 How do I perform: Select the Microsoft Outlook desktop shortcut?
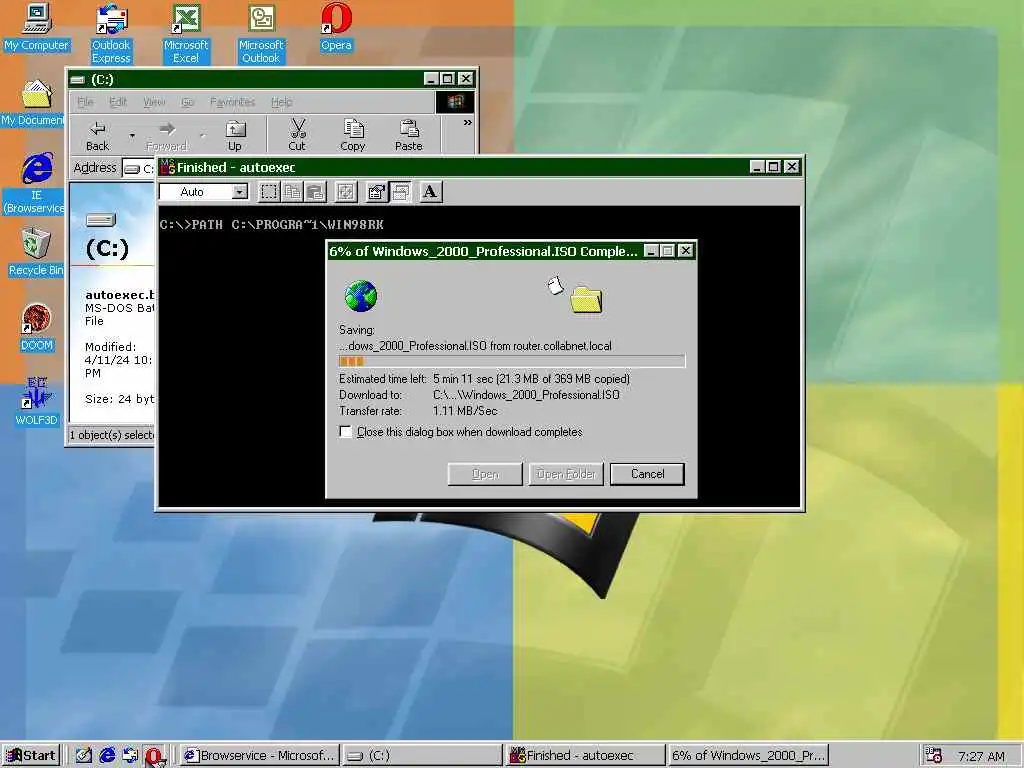pyautogui.click(x=261, y=34)
